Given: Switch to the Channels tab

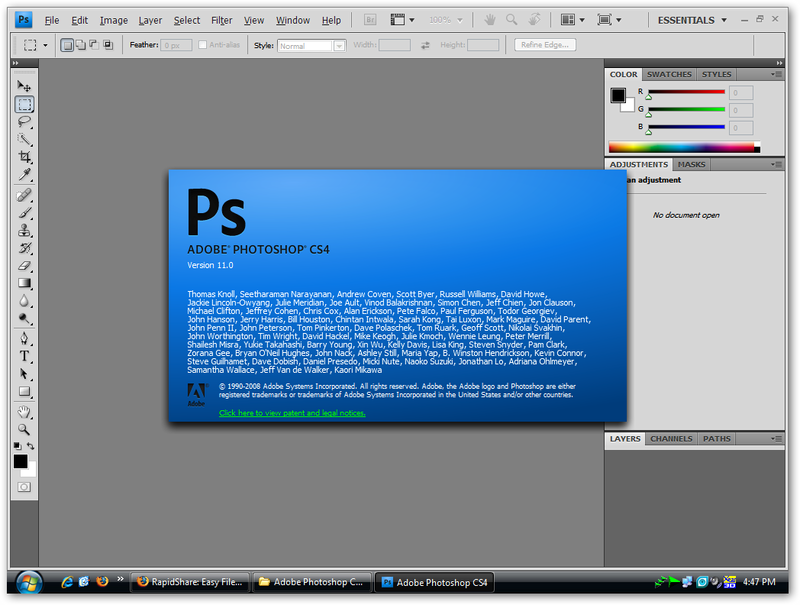Looking at the screenshot, I should click(x=671, y=439).
